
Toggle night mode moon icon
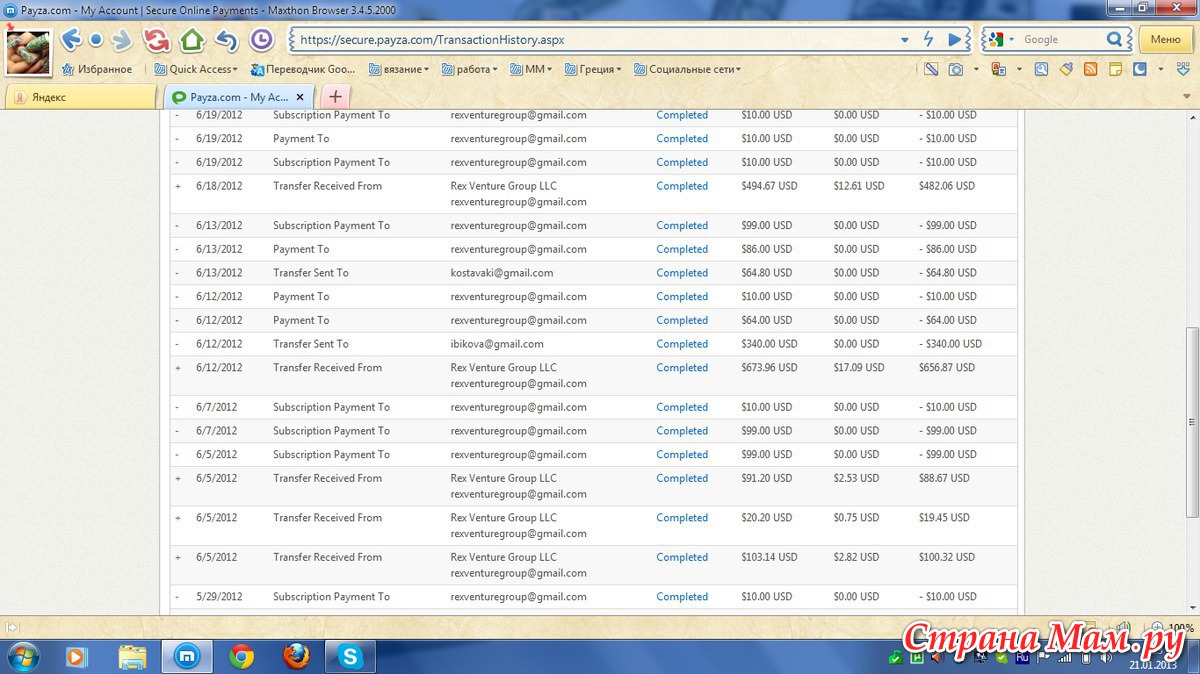1139,69
